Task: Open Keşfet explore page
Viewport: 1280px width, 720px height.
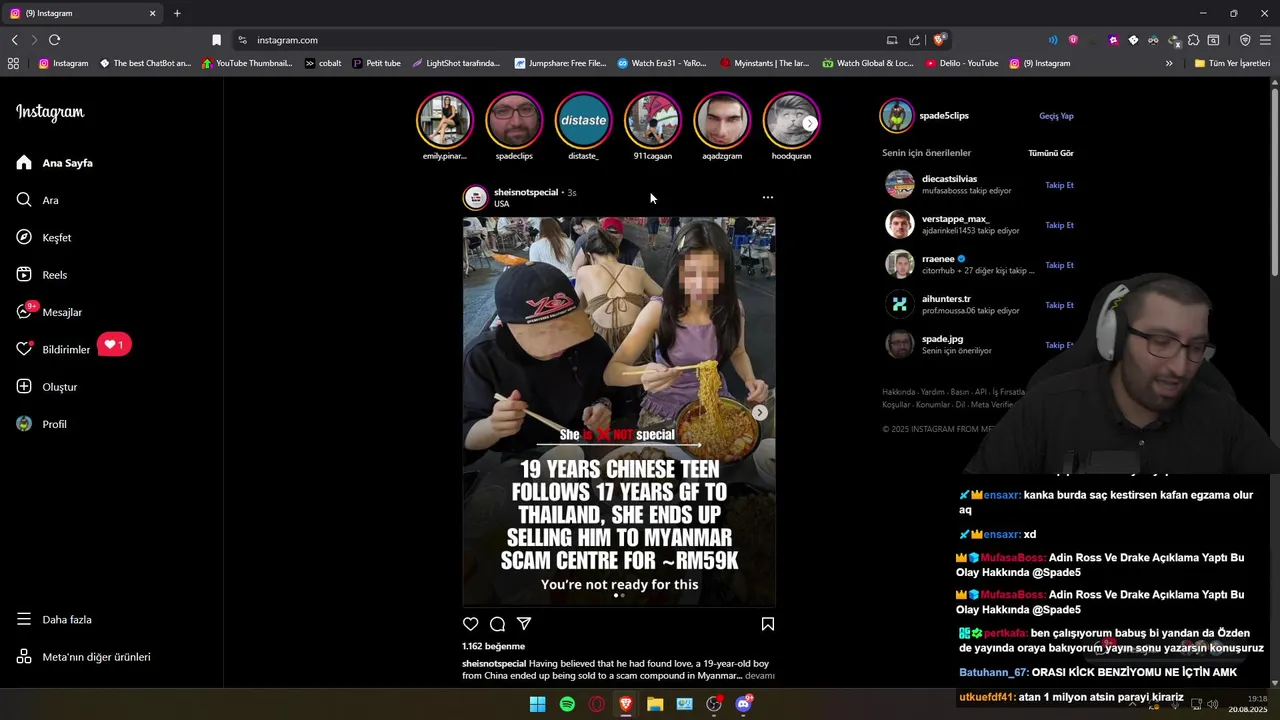Action: point(44,238)
